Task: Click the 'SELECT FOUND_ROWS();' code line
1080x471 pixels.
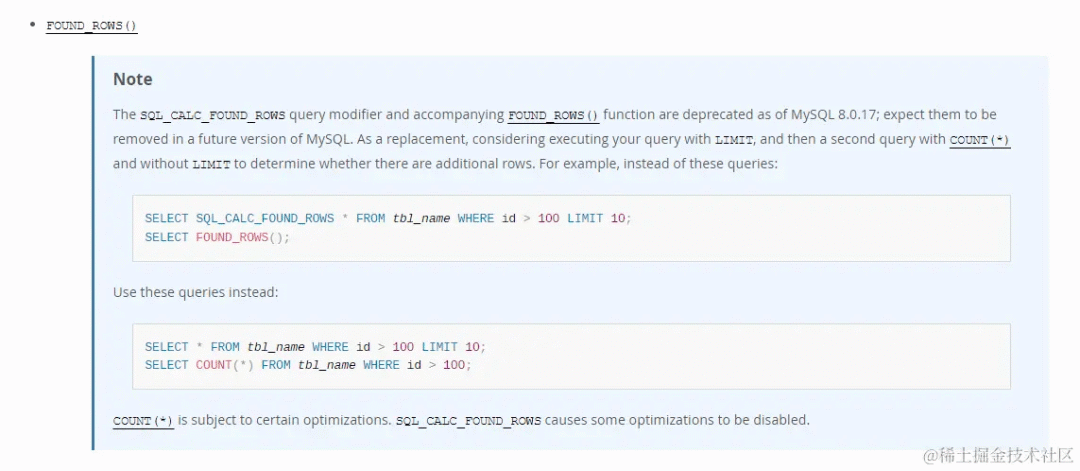Action: 218,237
